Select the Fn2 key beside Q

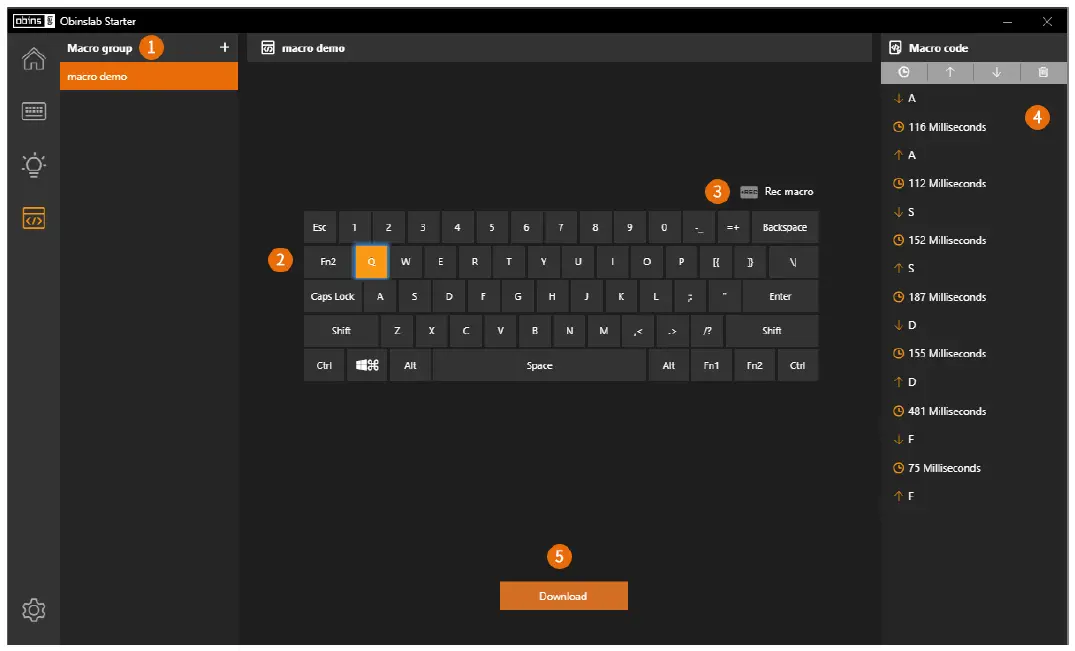pos(328,262)
